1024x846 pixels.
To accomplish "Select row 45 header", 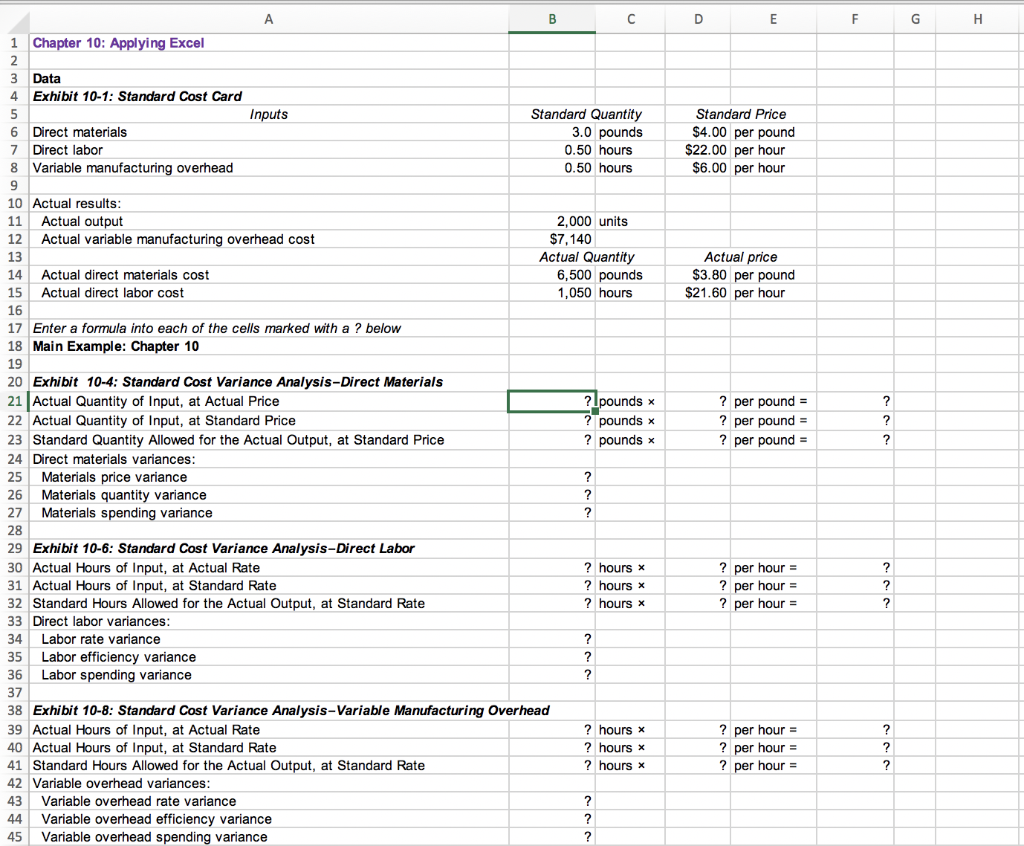I will 13,837.
